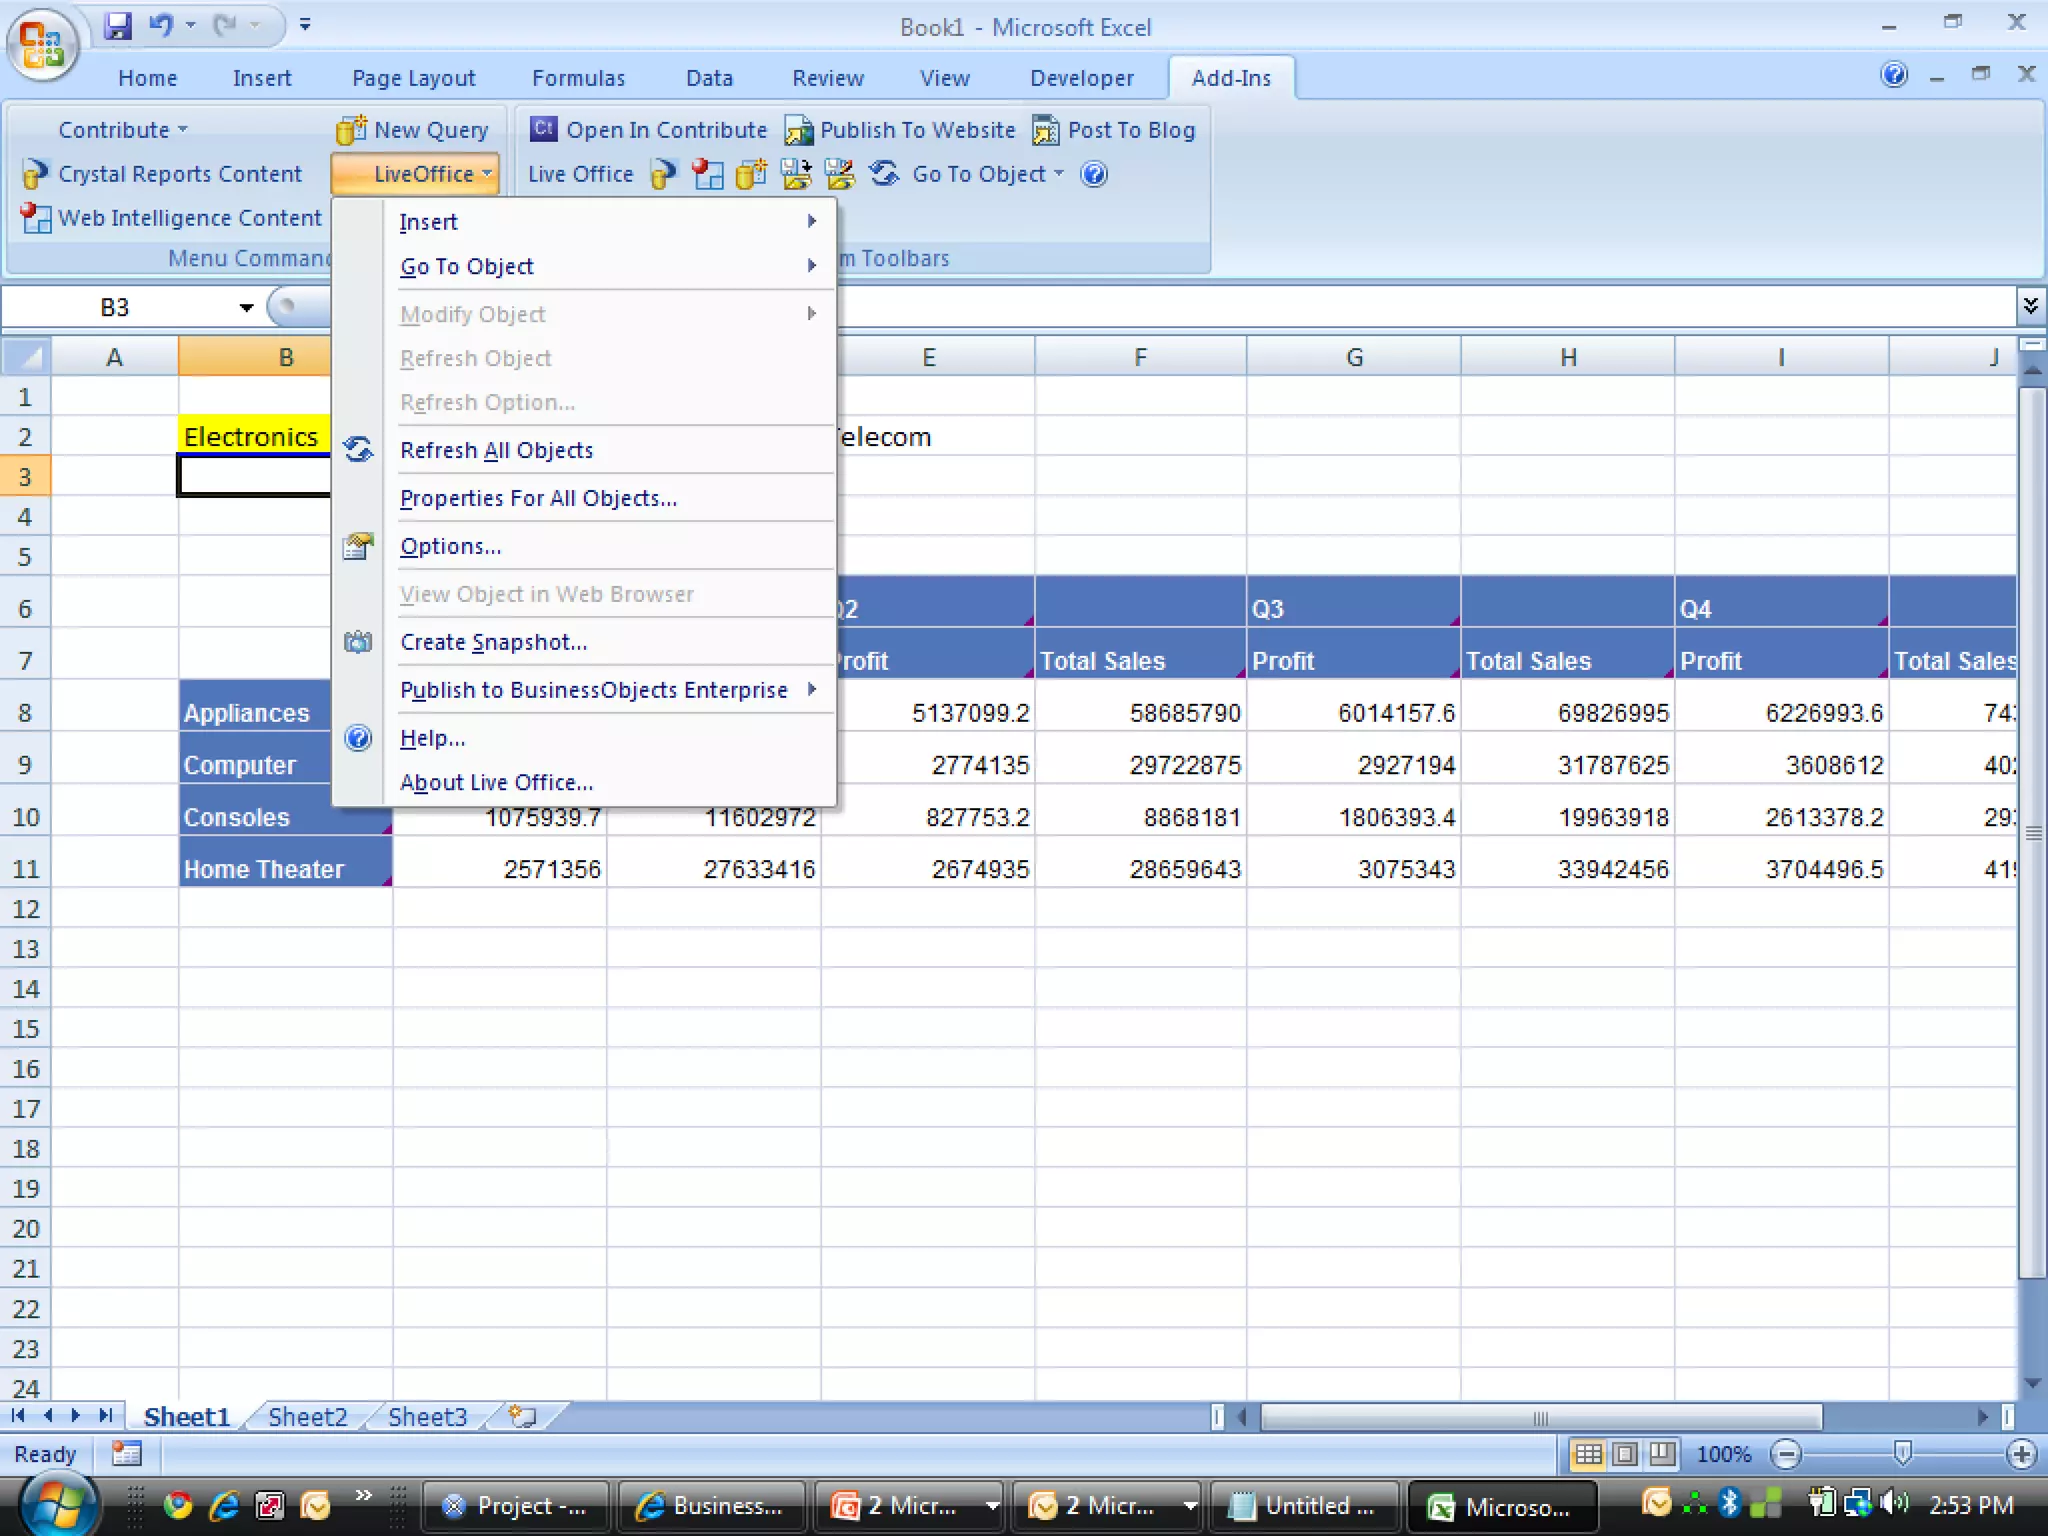
Task: Click Web Intelligence Content
Action: (172, 218)
